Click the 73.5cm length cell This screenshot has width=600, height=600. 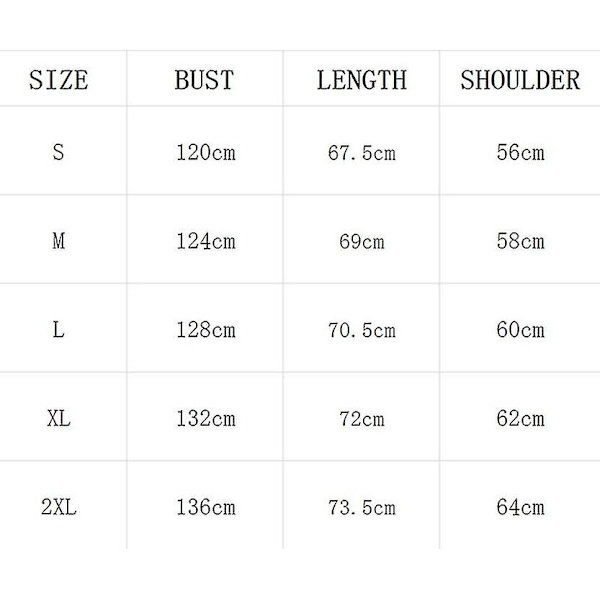(x=362, y=507)
